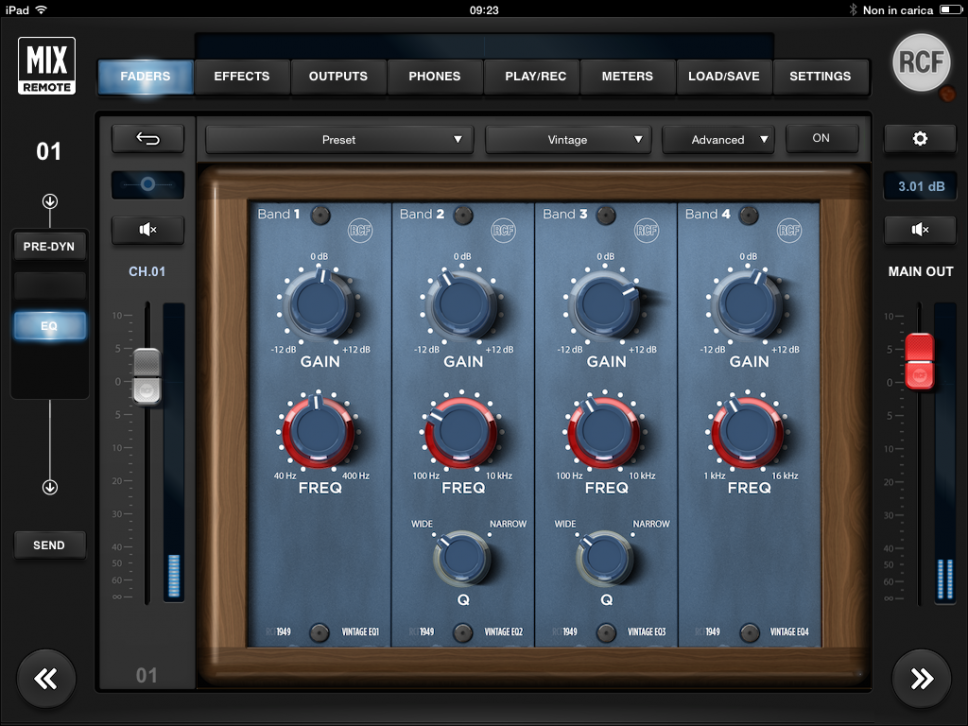This screenshot has width=968, height=726.
Task: Open the Advanced mode dropdown
Action: tap(719, 140)
